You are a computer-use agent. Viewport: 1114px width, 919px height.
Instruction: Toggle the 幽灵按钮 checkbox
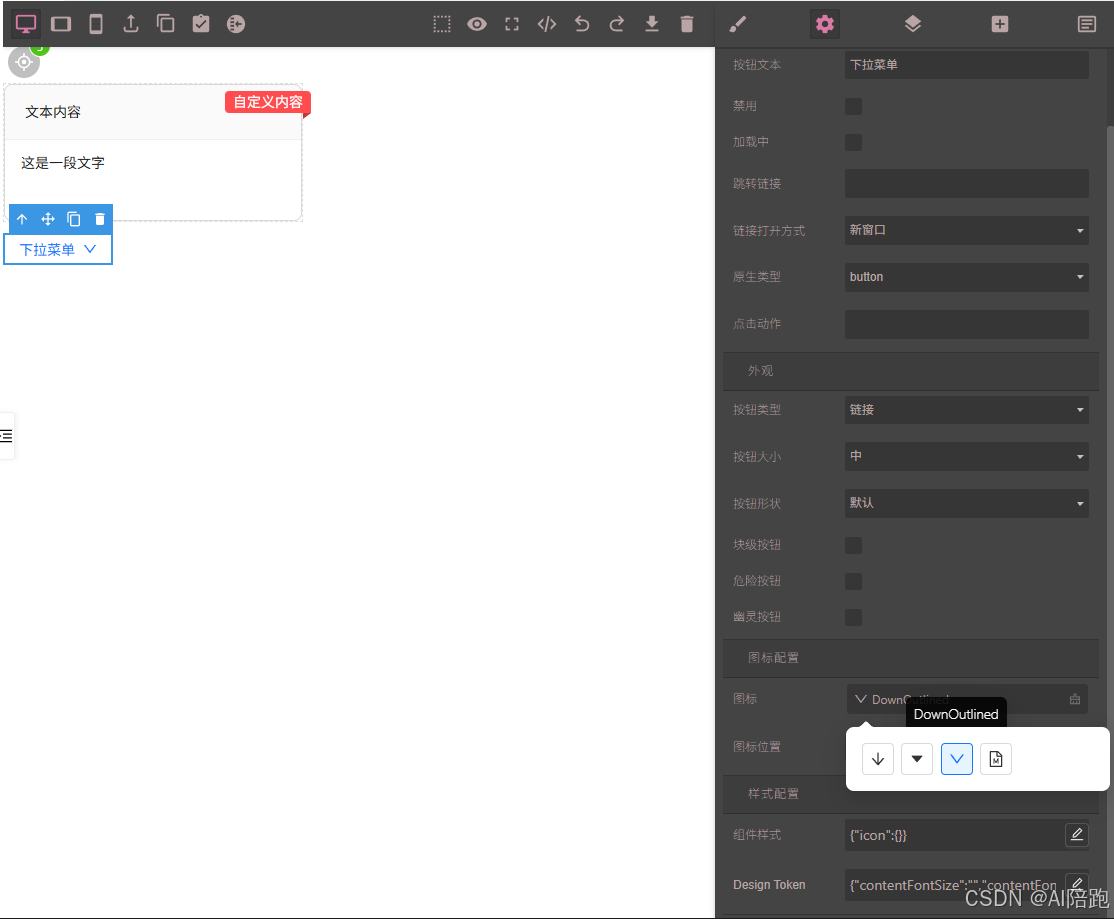click(853, 617)
